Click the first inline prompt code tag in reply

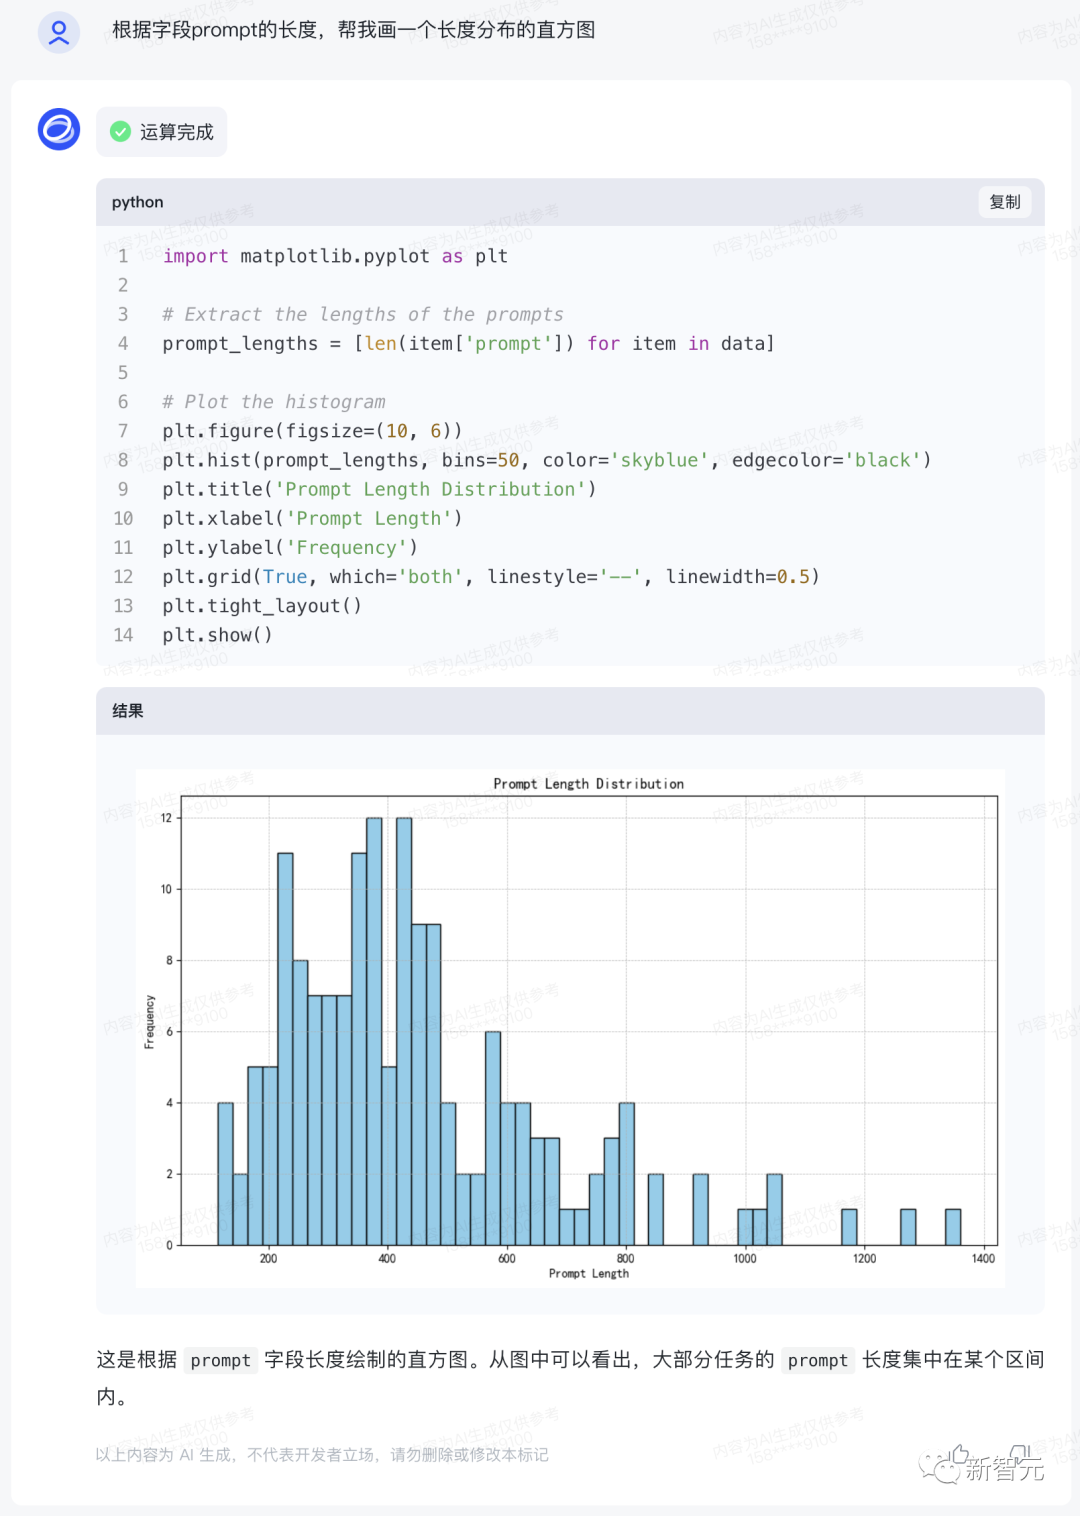pyautogui.click(x=220, y=1360)
